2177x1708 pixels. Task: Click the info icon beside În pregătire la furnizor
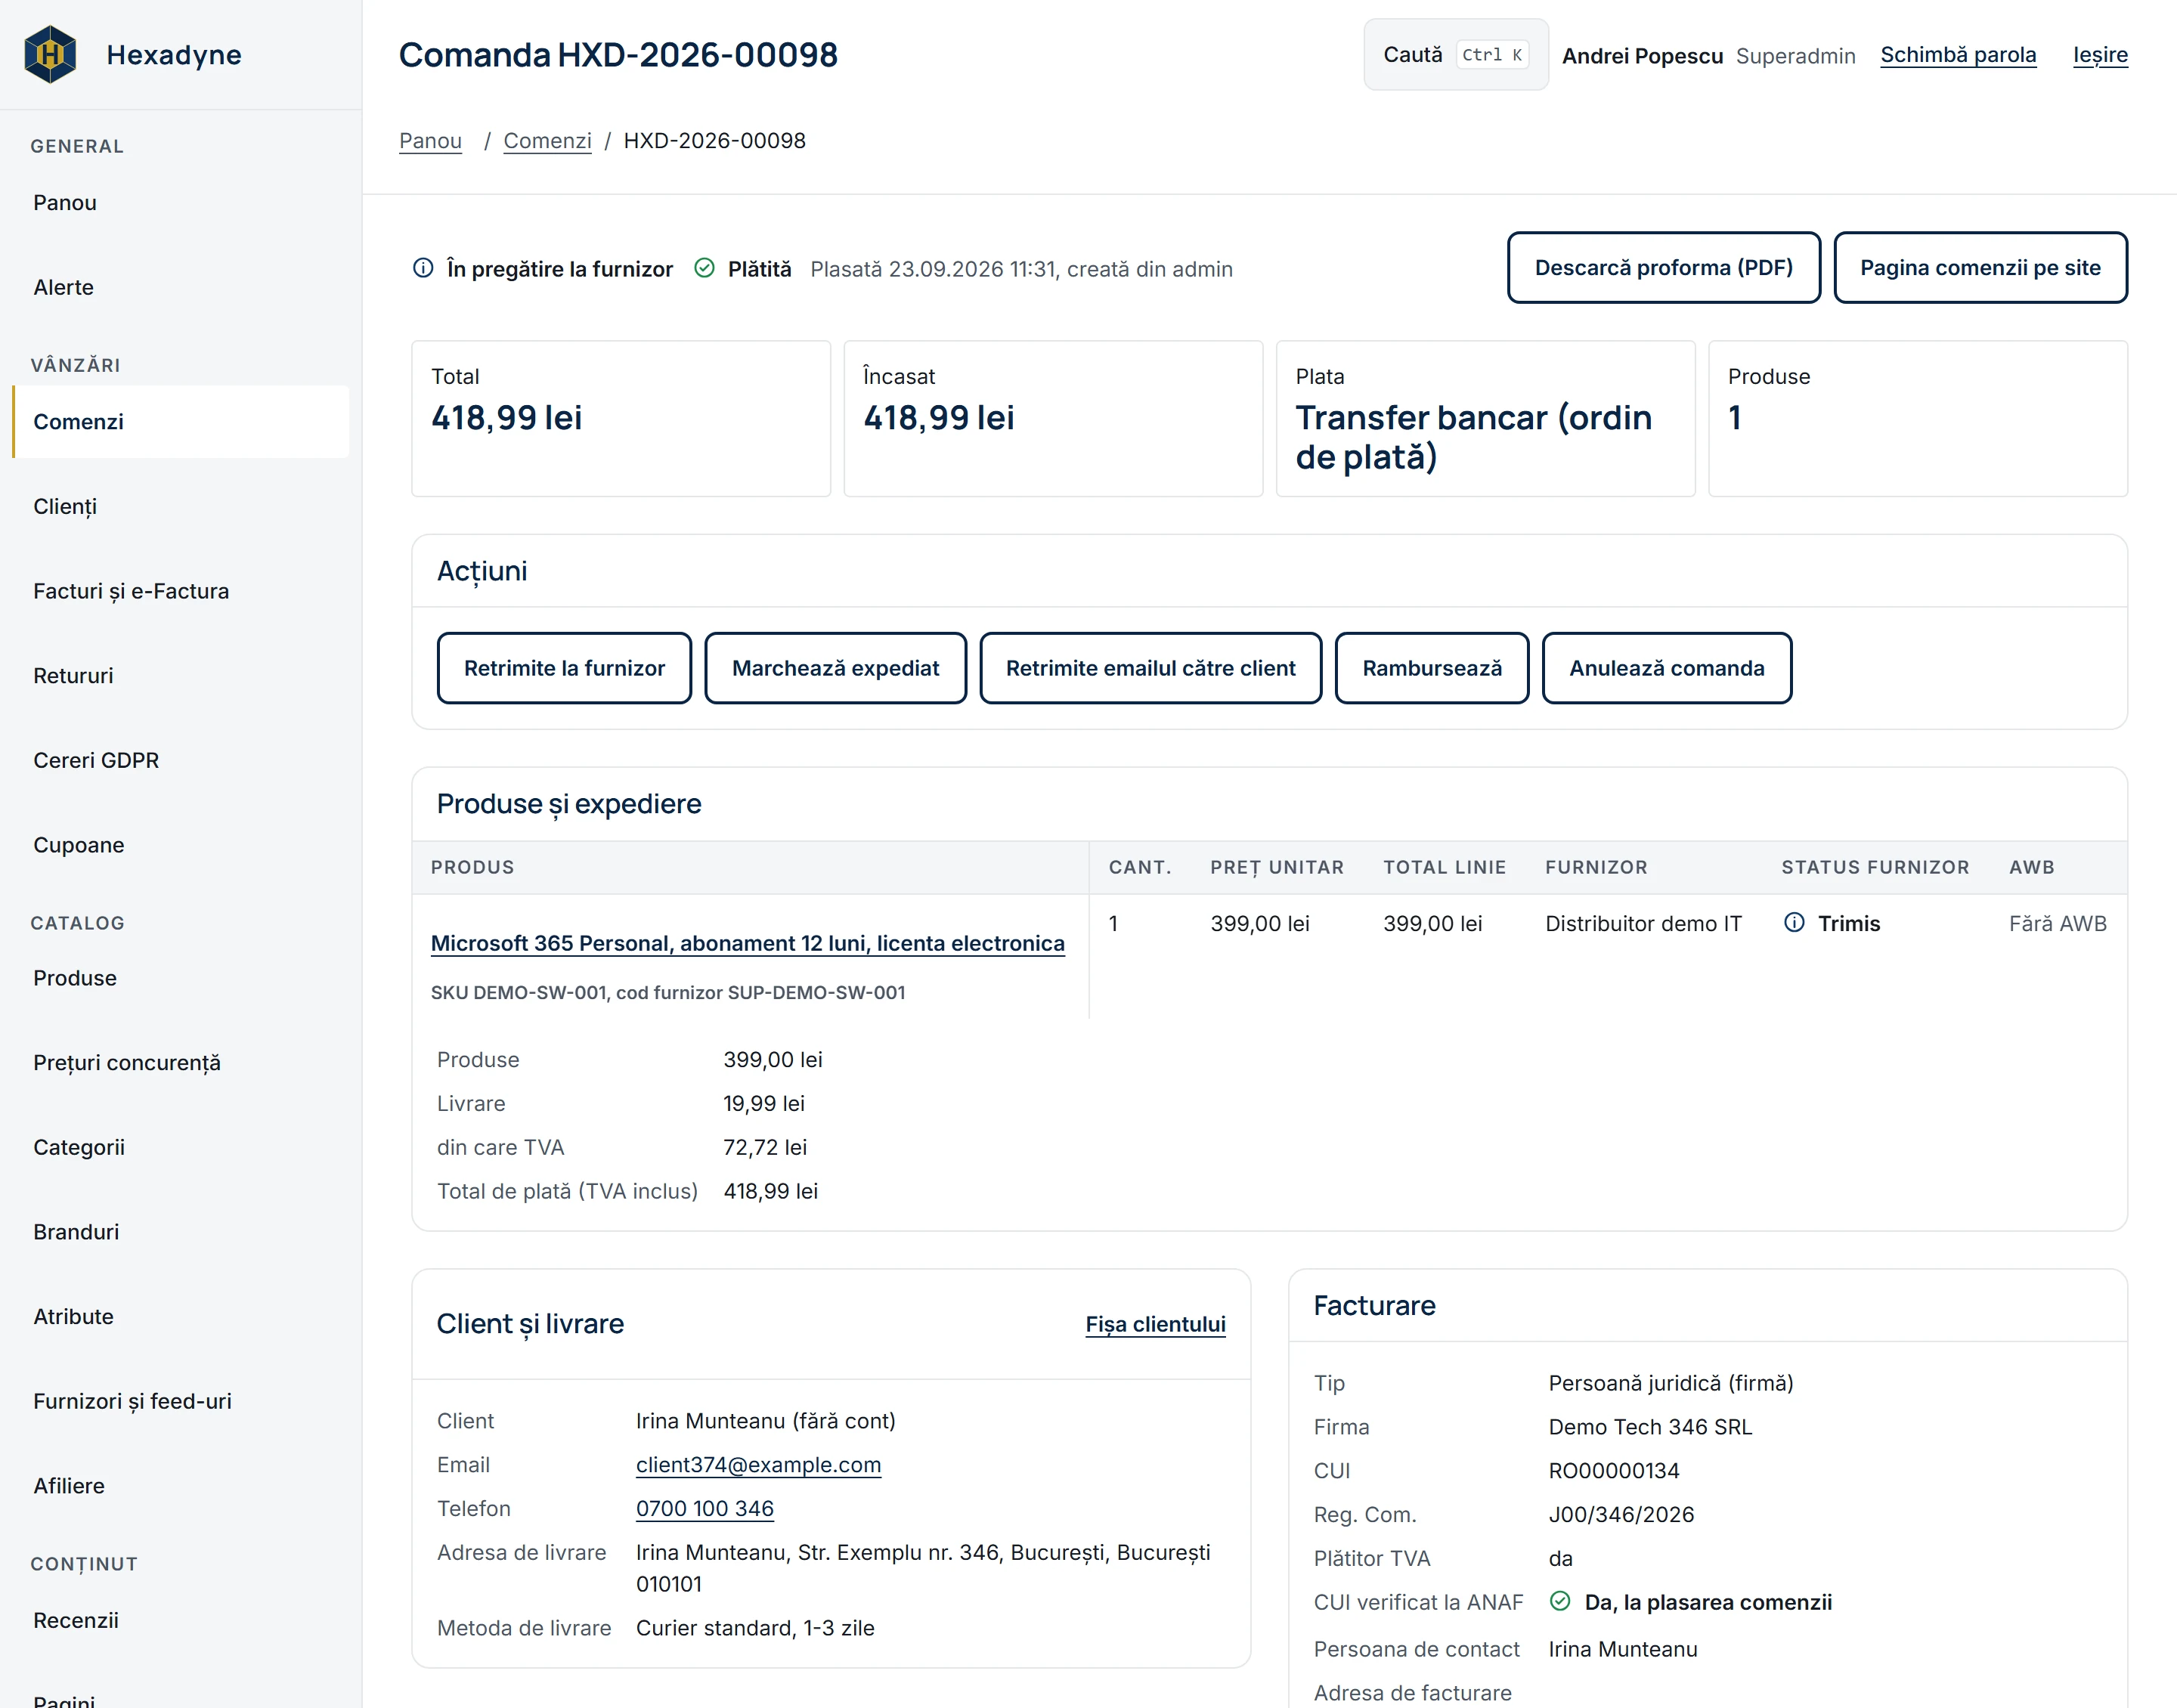coord(423,268)
